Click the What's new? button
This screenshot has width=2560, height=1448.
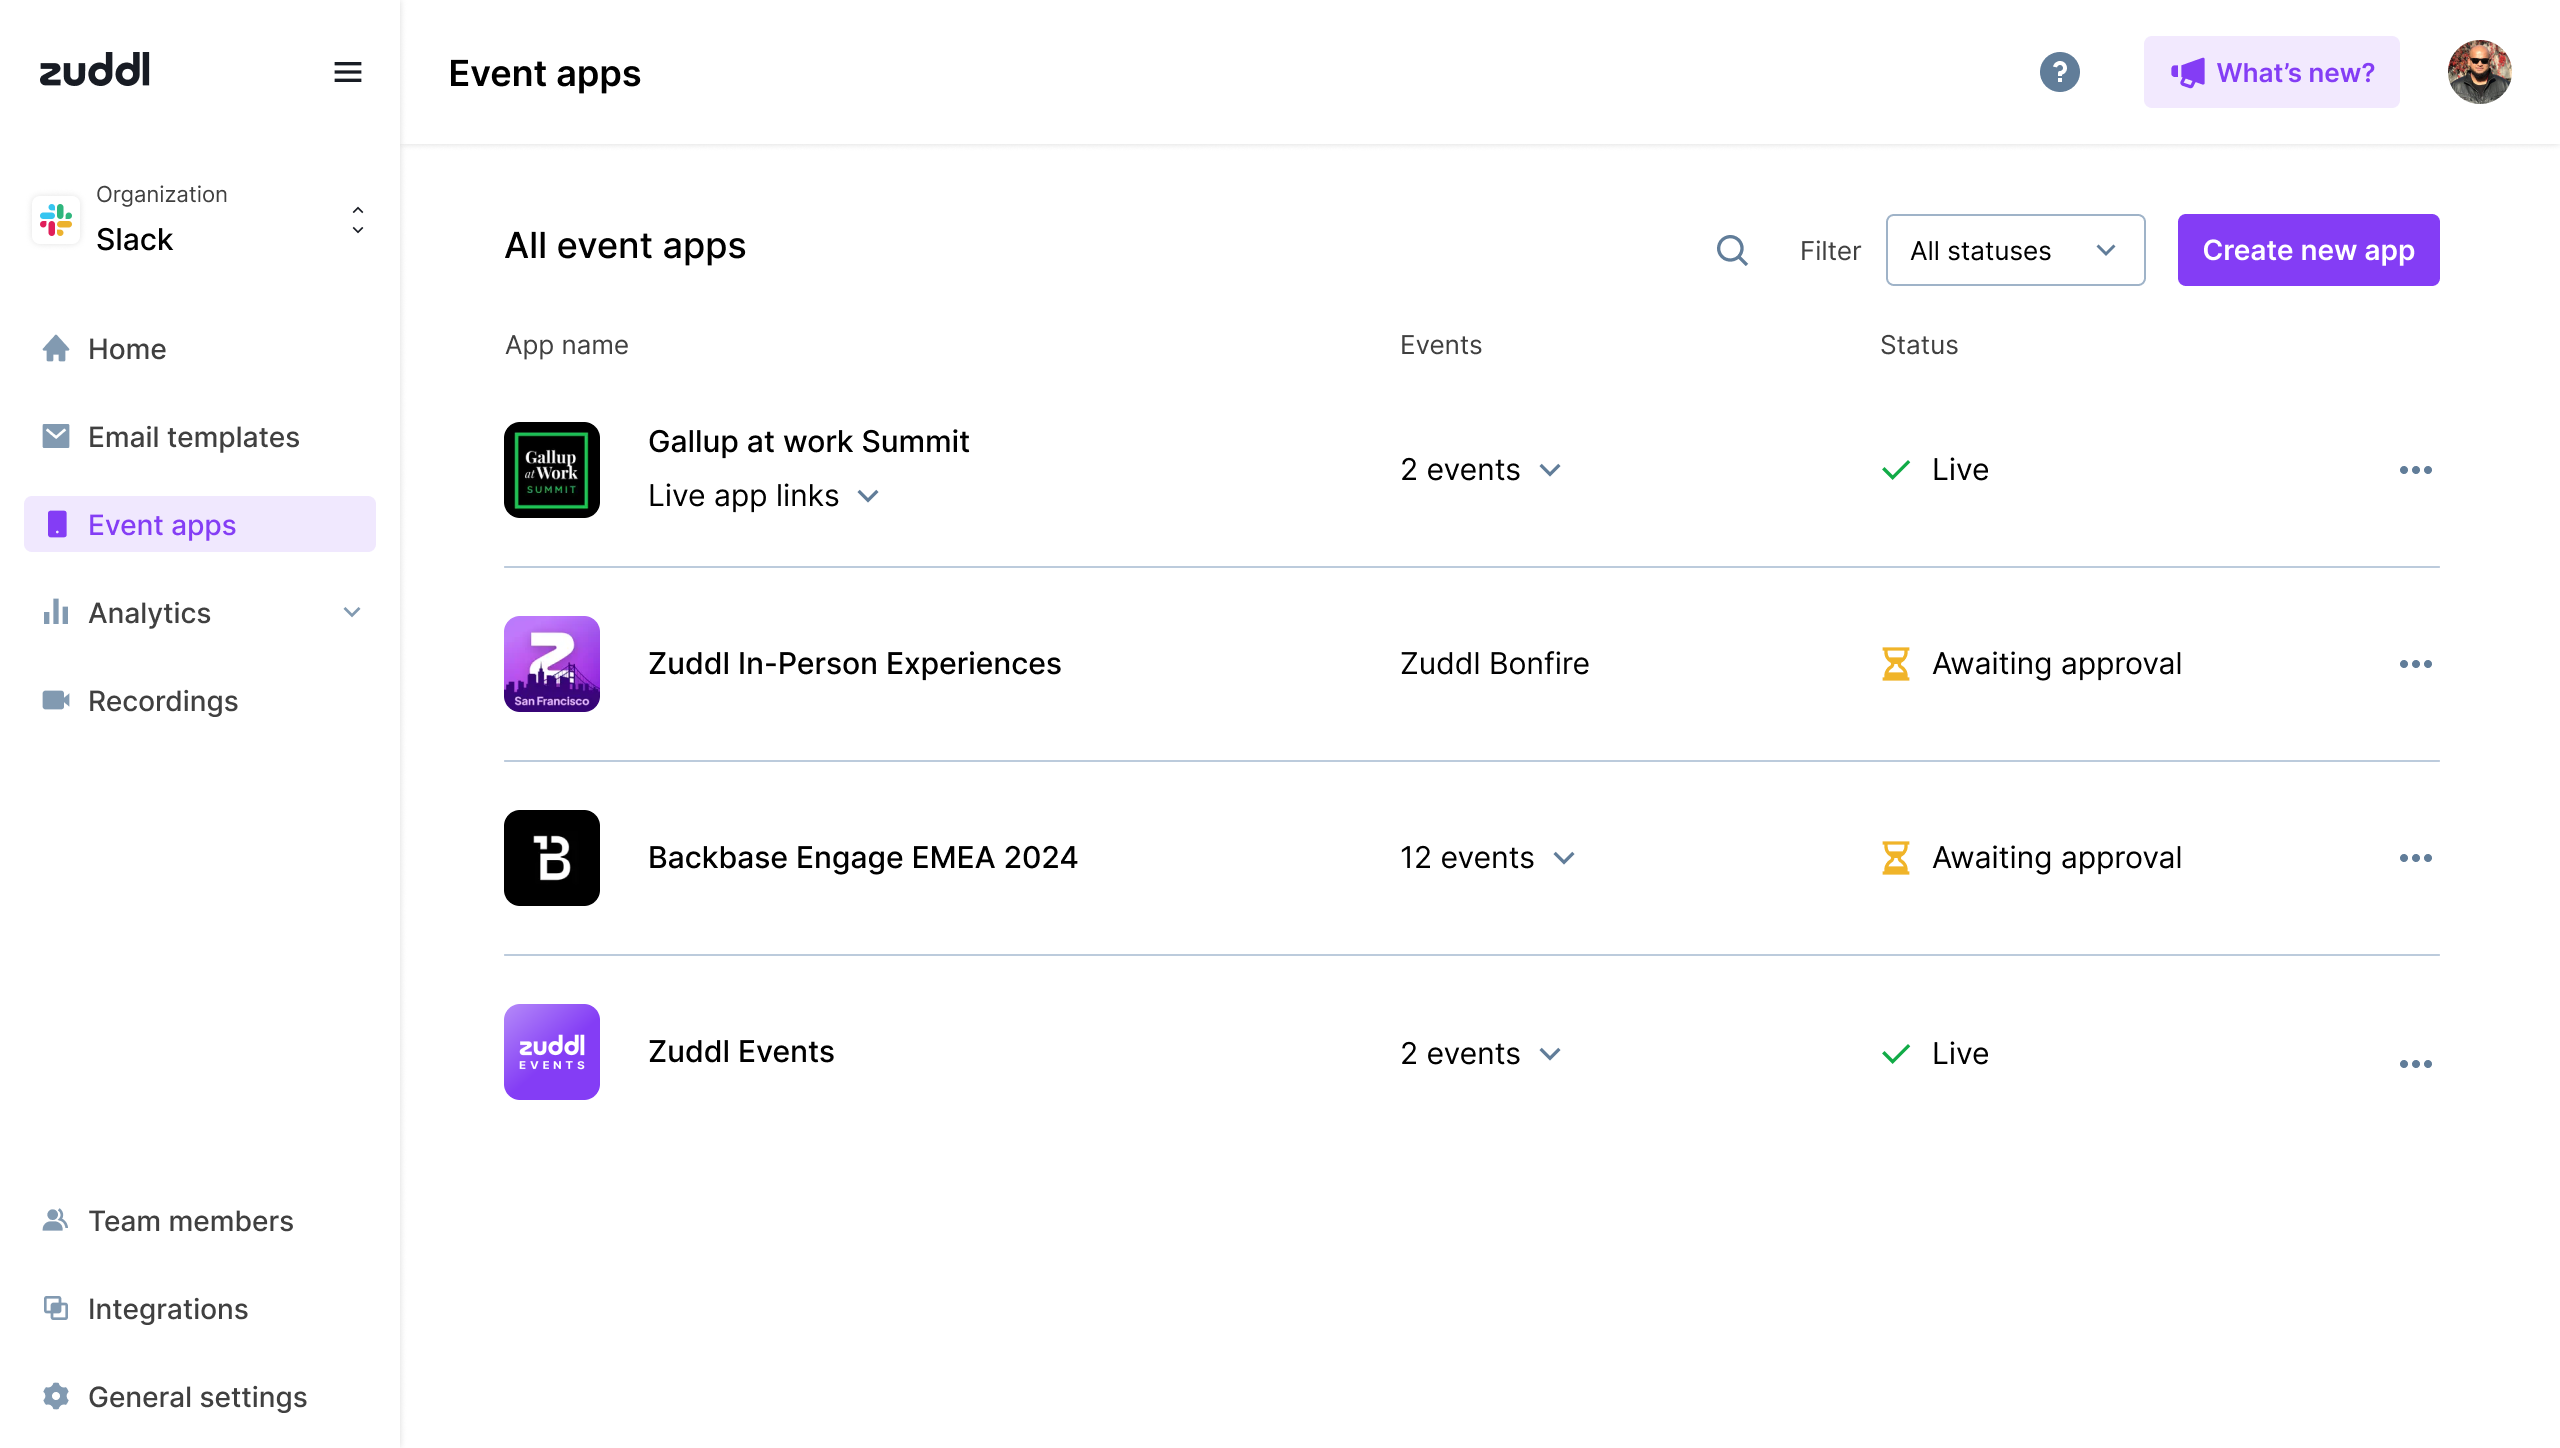[2271, 72]
